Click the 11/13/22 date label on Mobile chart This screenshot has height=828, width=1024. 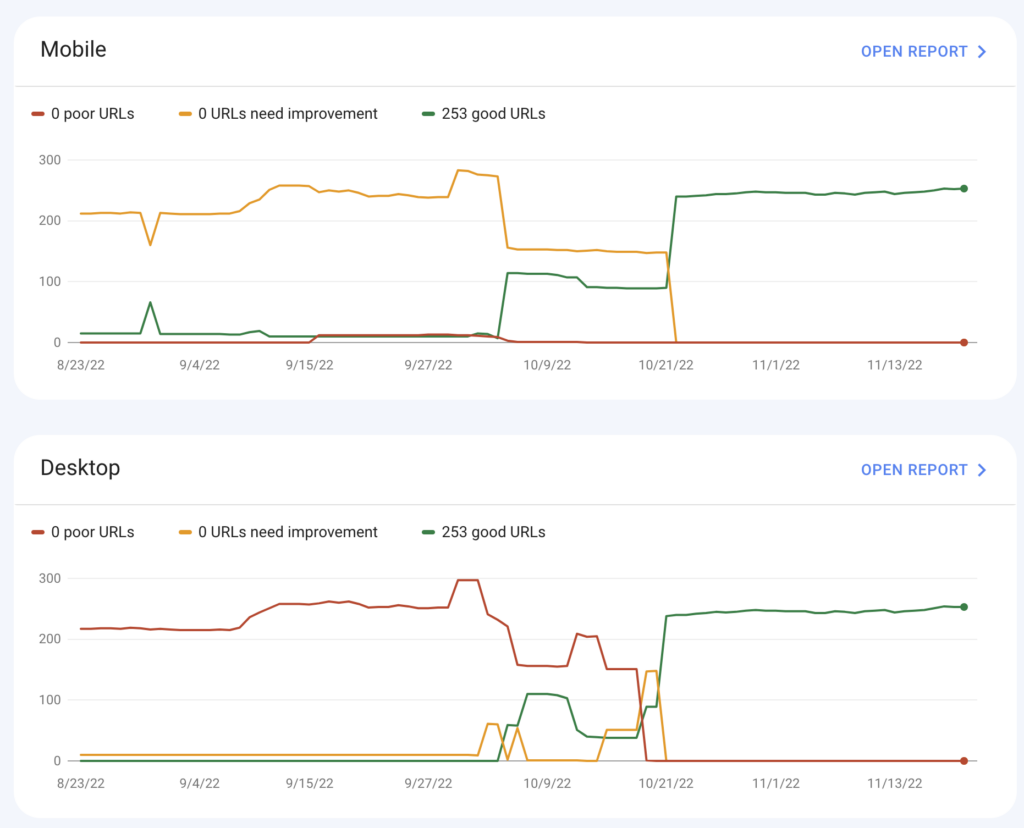pyautogui.click(x=895, y=365)
